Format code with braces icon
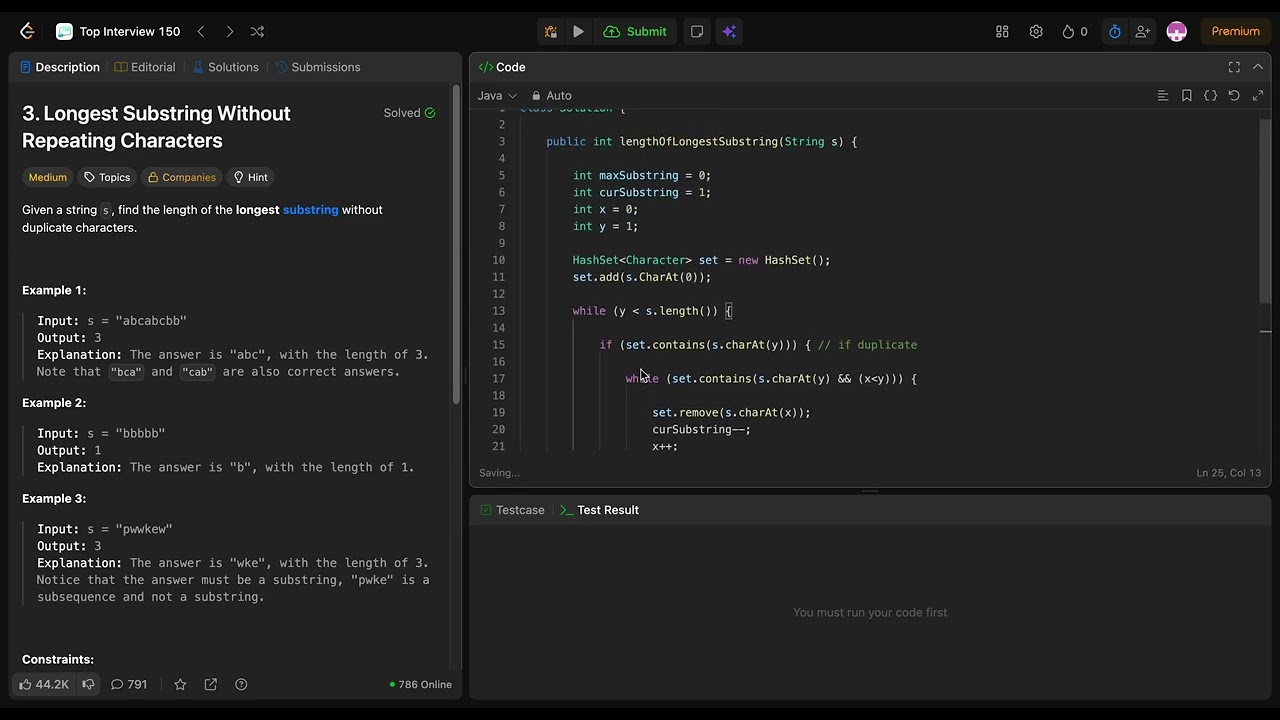The width and height of the screenshot is (1280, 720). (x=1210, y=96)
